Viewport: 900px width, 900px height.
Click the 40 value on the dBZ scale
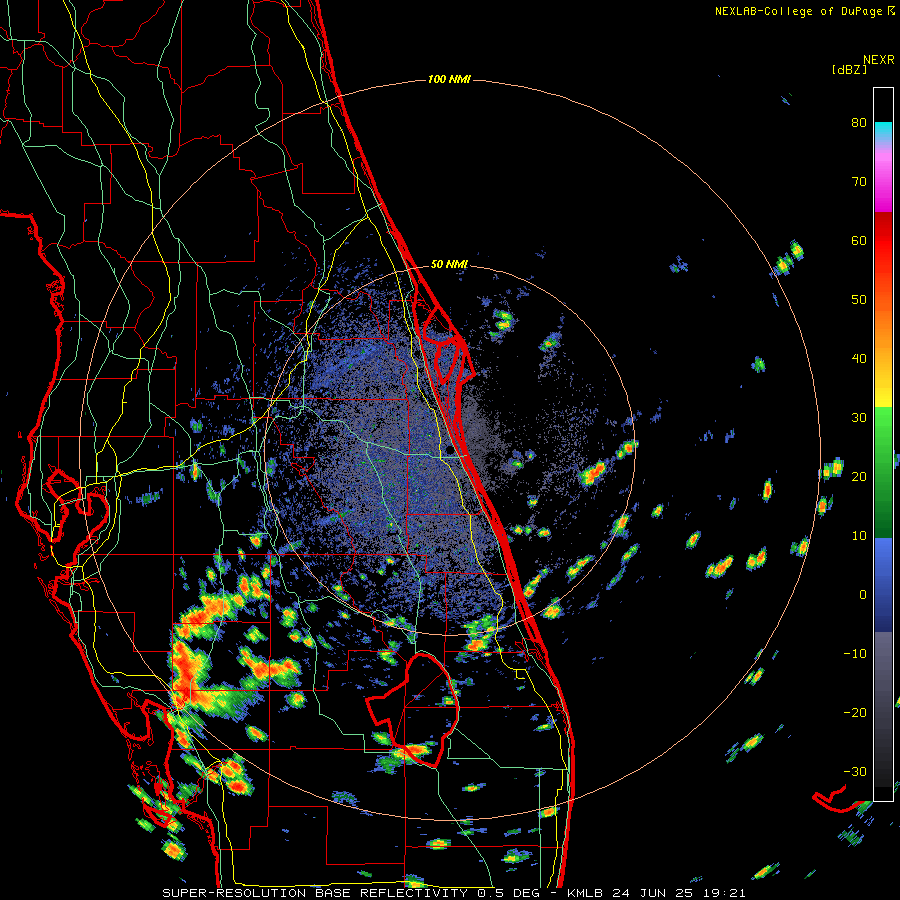pos(859,359)
